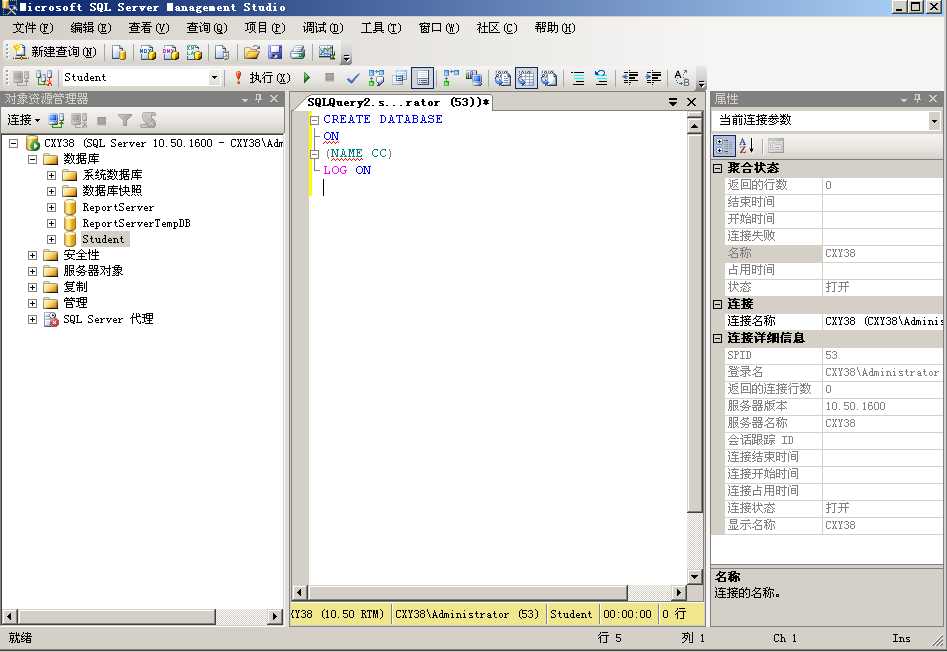Image resolution: width=947 pixels, height=652 pixels.
Task: Click Connect Object Explorer icon
Action: [56, 120]
